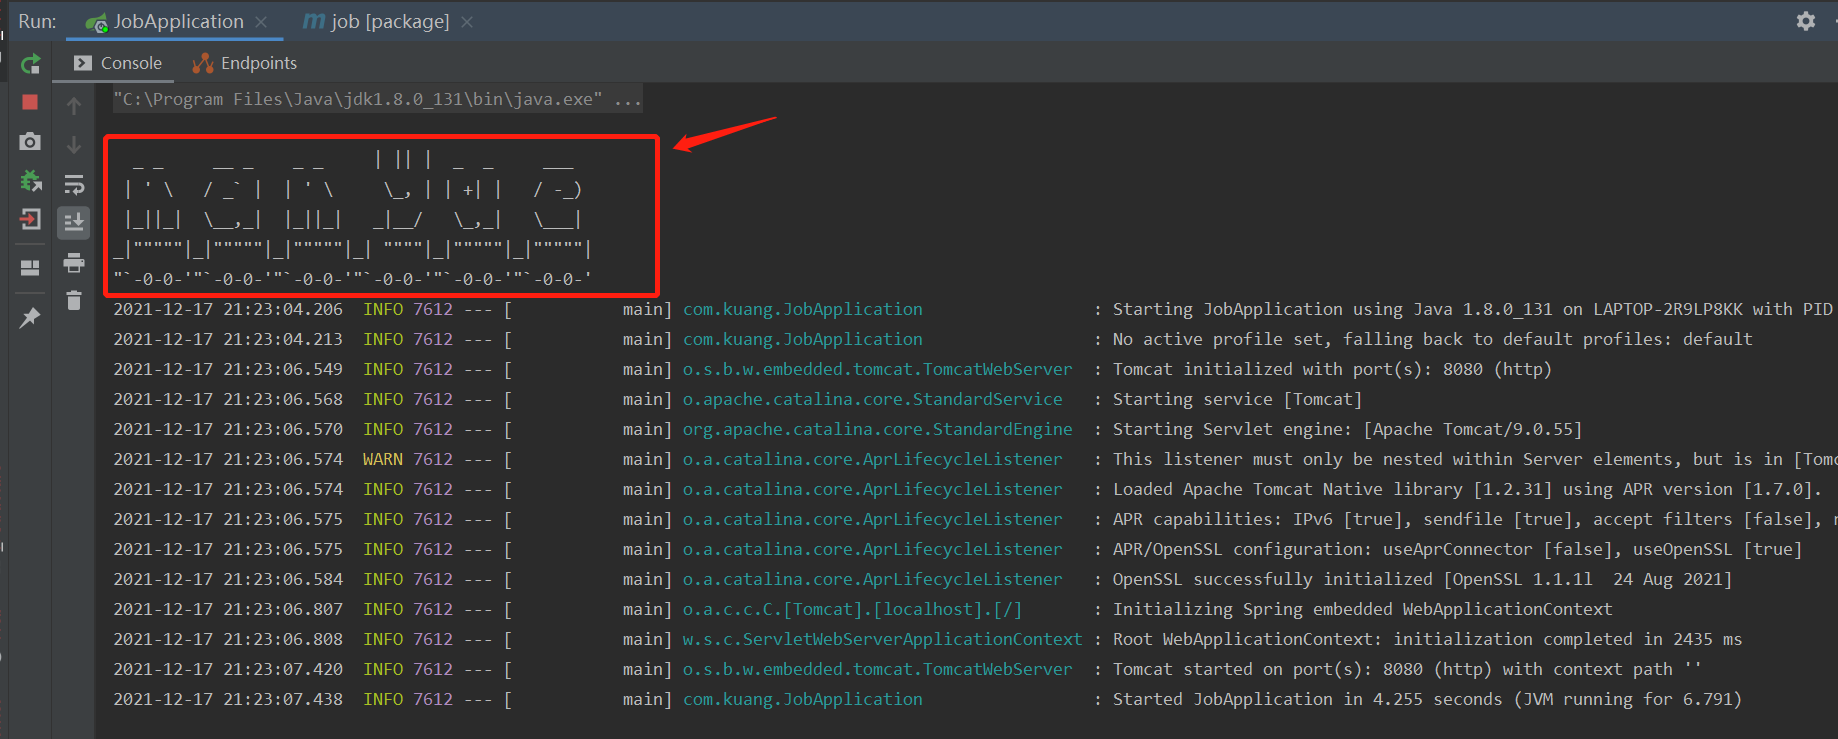Click "Starting service [Tomcat]" message
The width and height of the screenshot is (1838, 739).
coord(1238,399)
